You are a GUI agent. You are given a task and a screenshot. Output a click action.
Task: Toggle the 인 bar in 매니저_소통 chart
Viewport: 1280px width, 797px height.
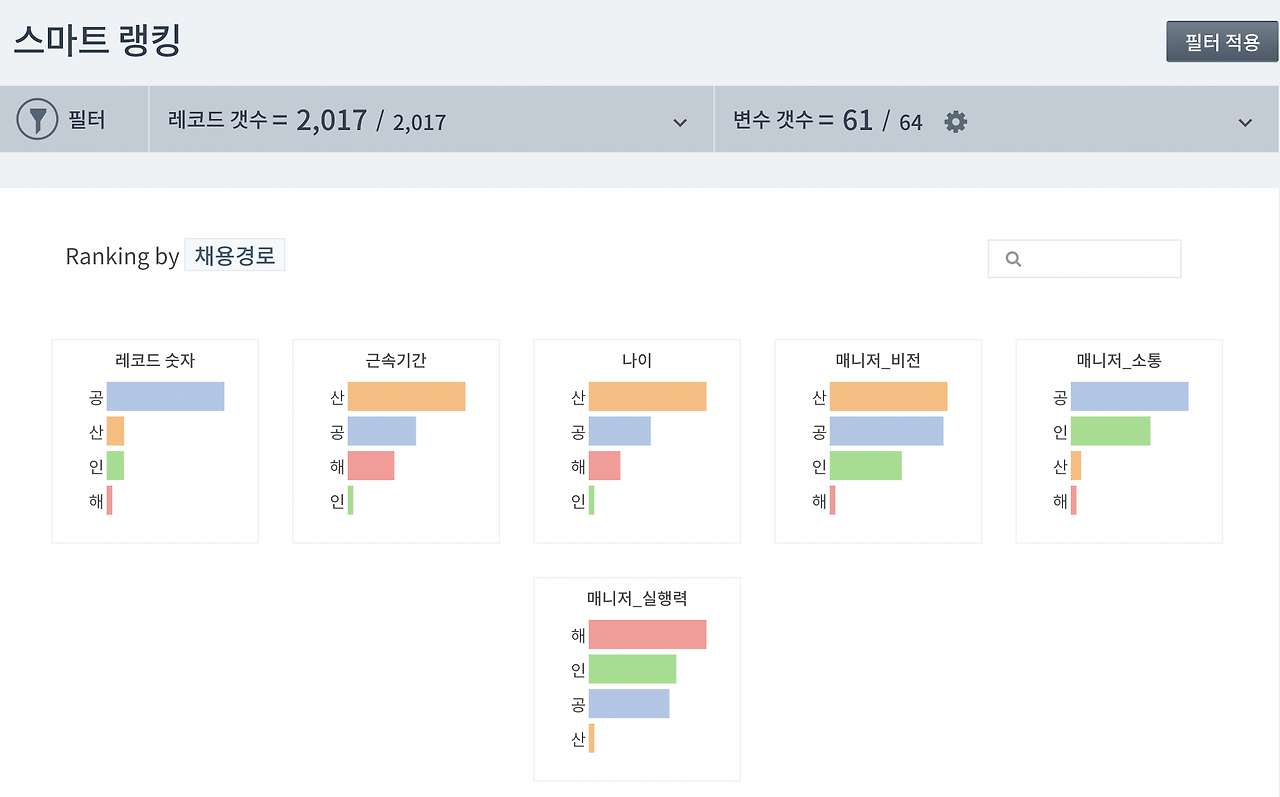[x=1110, y=431]
